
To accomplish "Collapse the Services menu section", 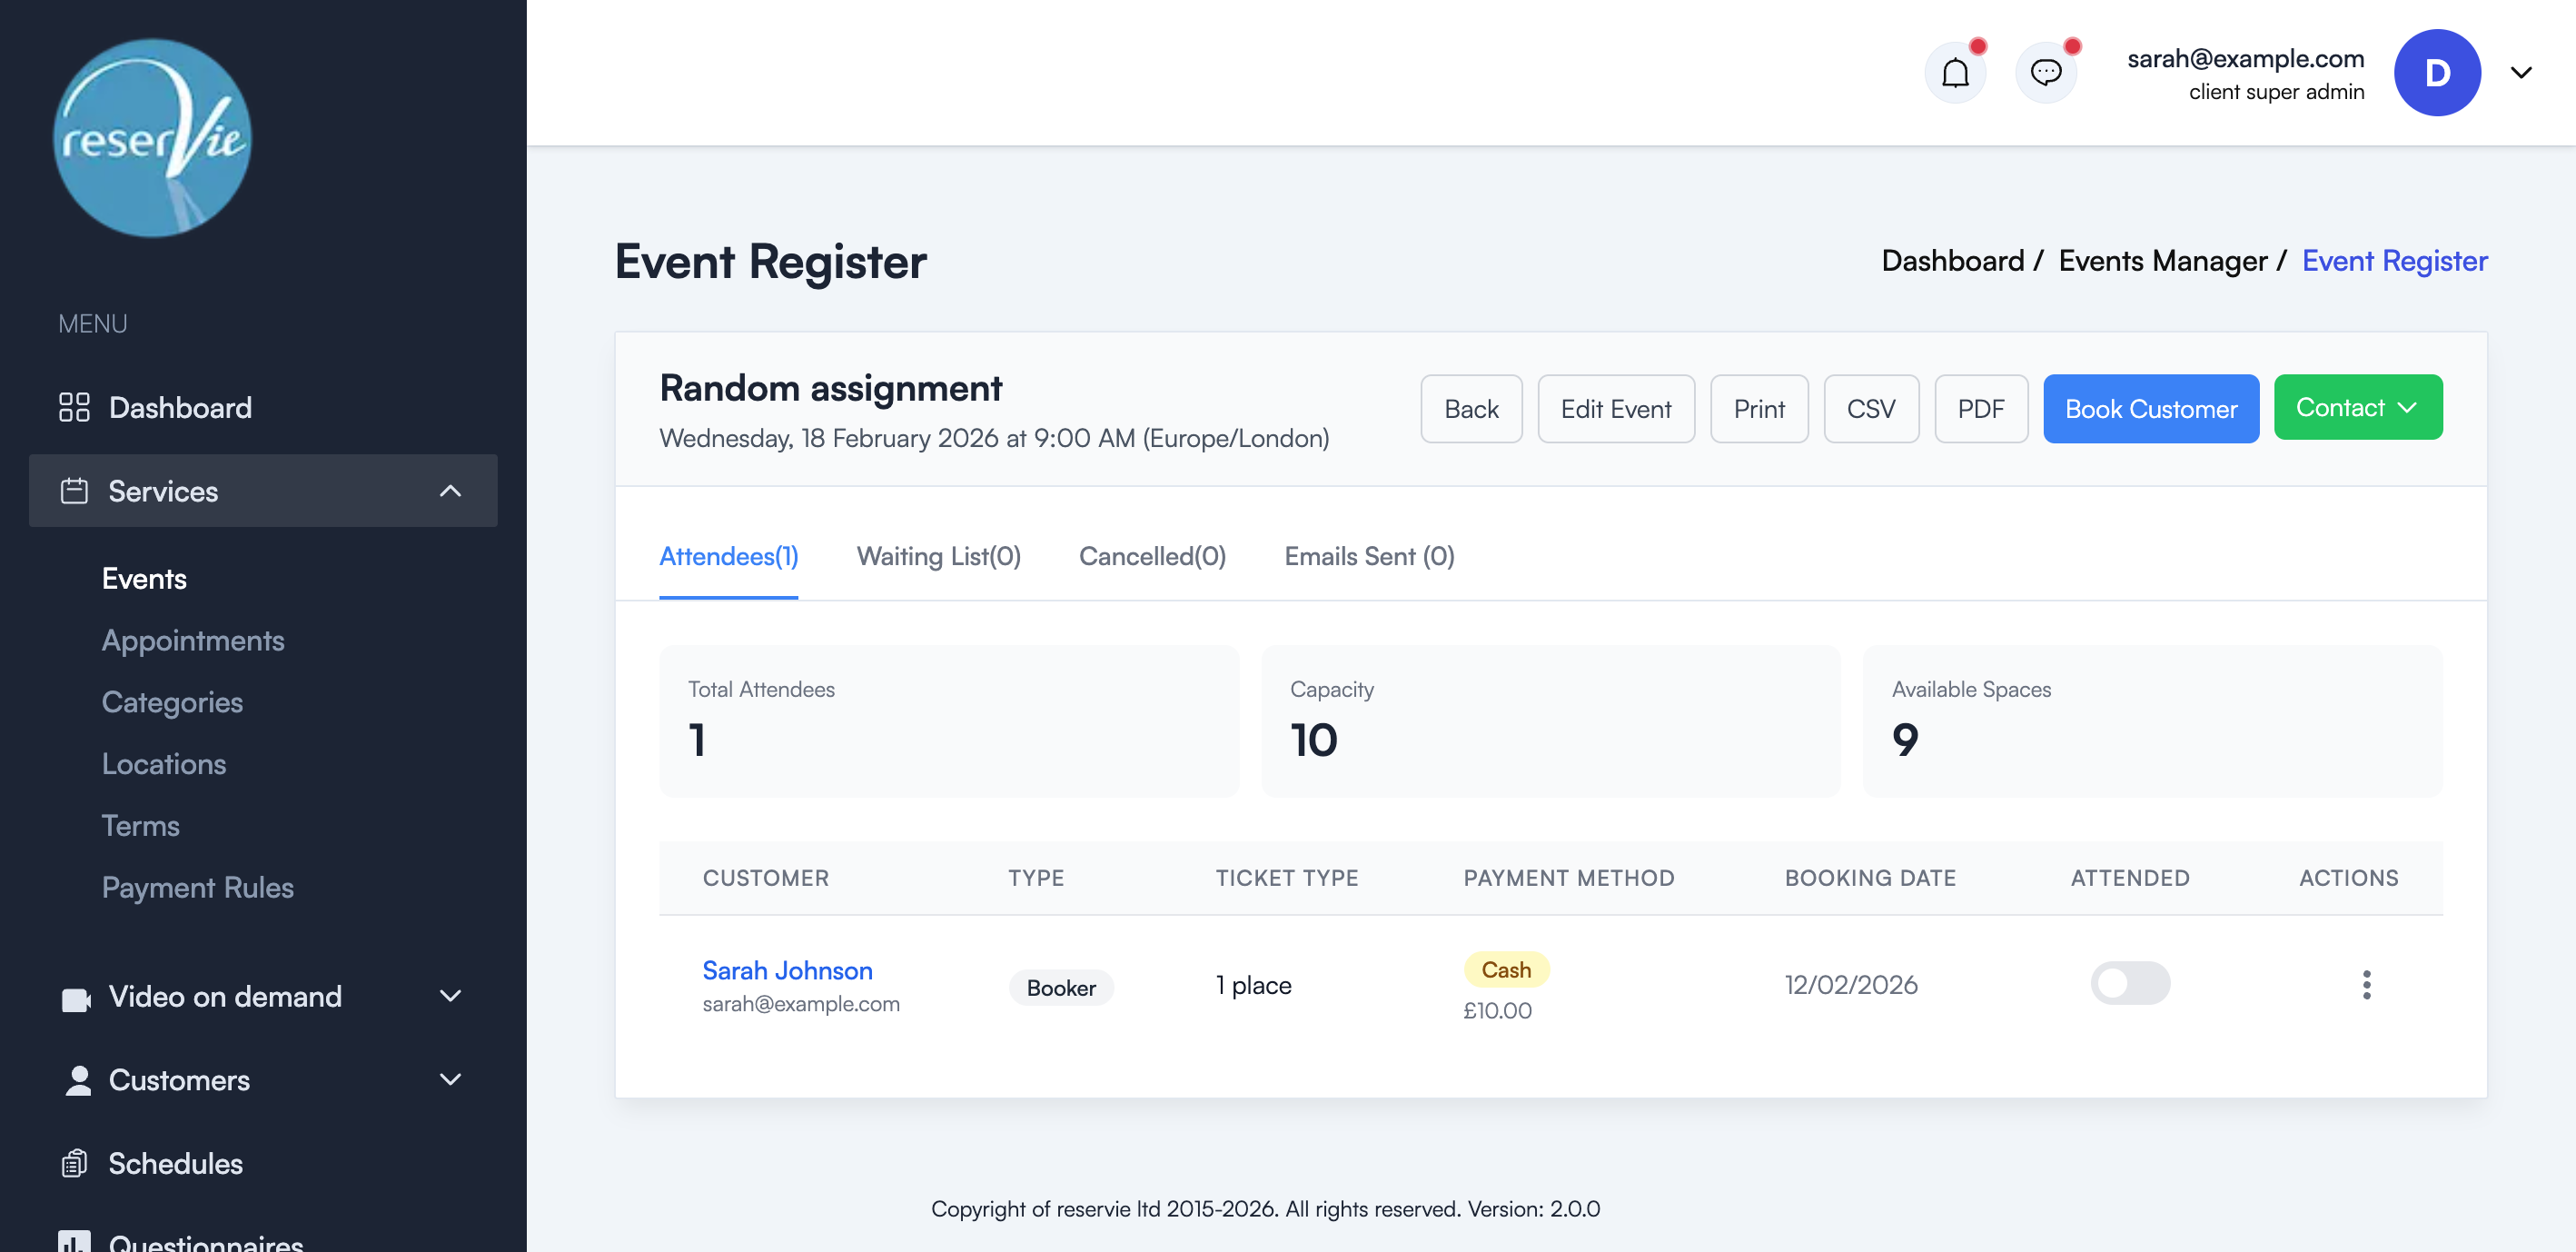I will (450, 491).
